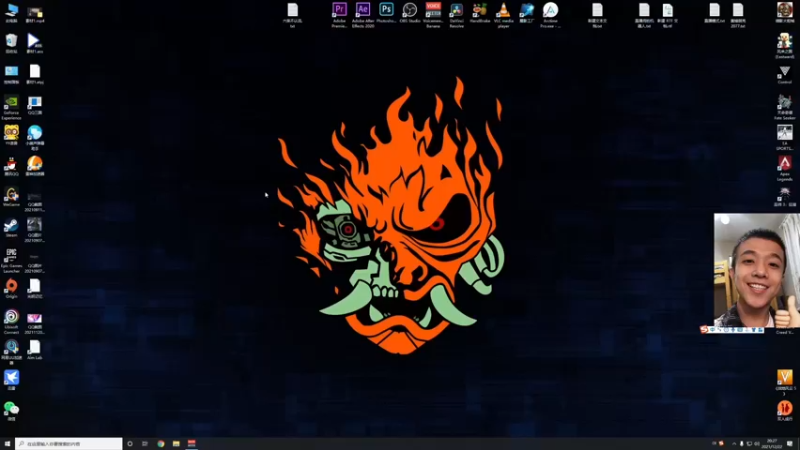Screen dimensions: 800x450
Task: Show hidden tray icons chevron
Action: (x=734, y=444)
